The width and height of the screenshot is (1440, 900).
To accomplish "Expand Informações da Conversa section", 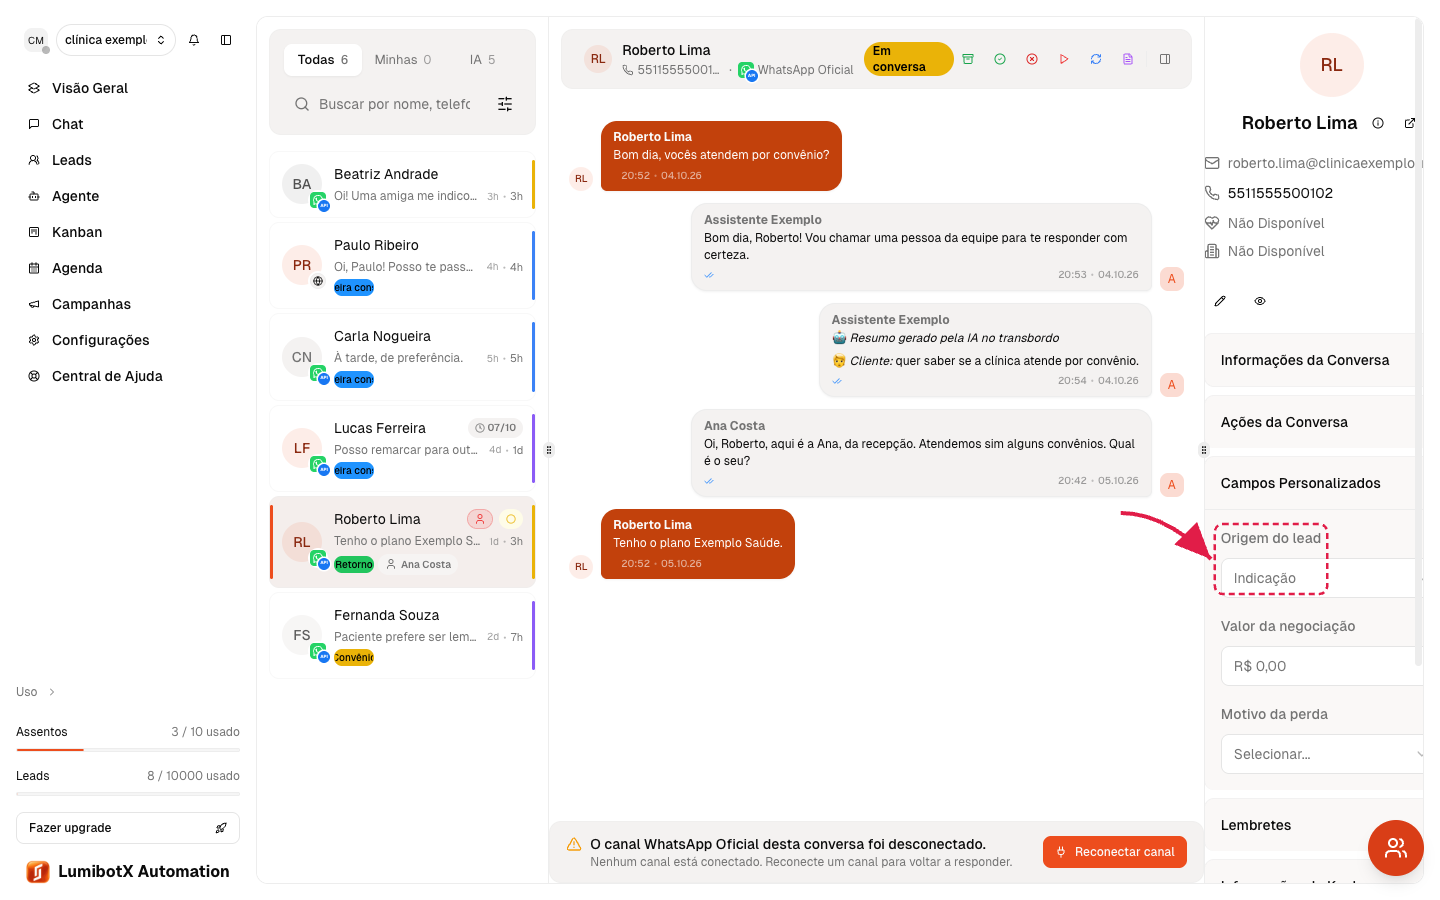I will pyautogui.click(x=1313, y=360).
